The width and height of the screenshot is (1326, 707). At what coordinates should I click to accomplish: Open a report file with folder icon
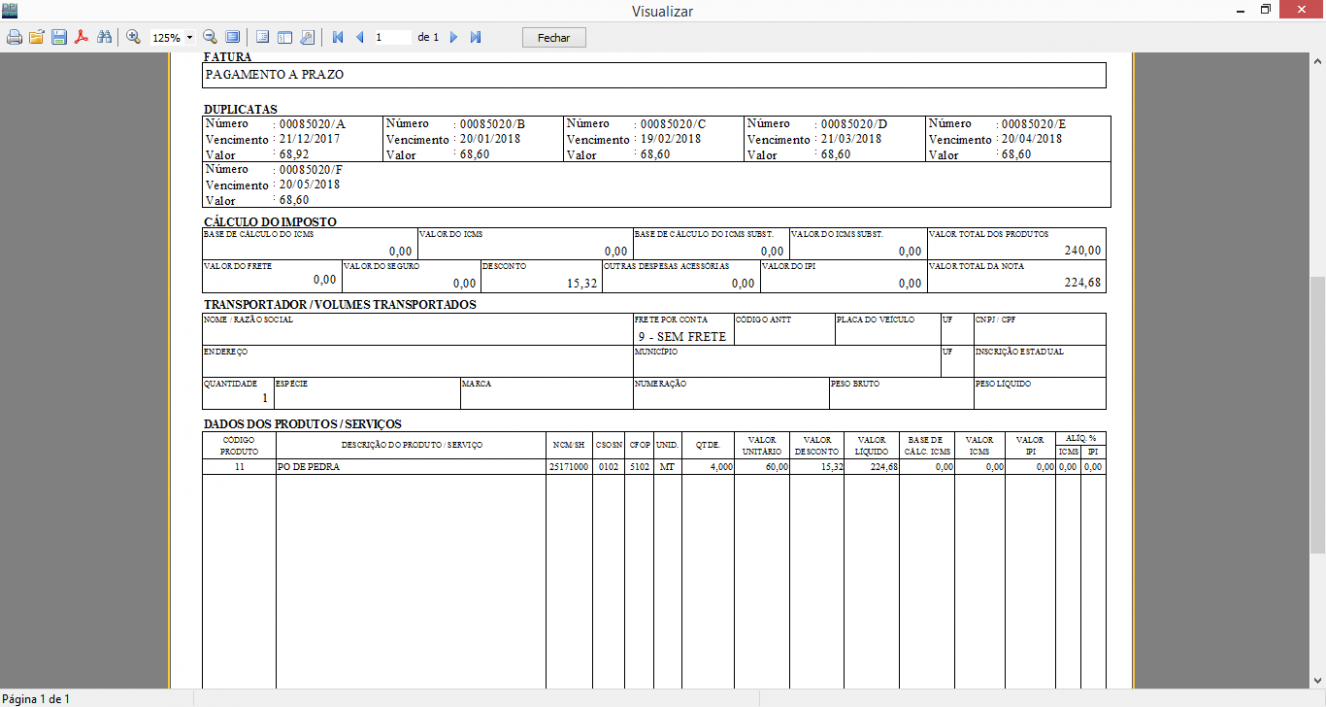[37, 37]
